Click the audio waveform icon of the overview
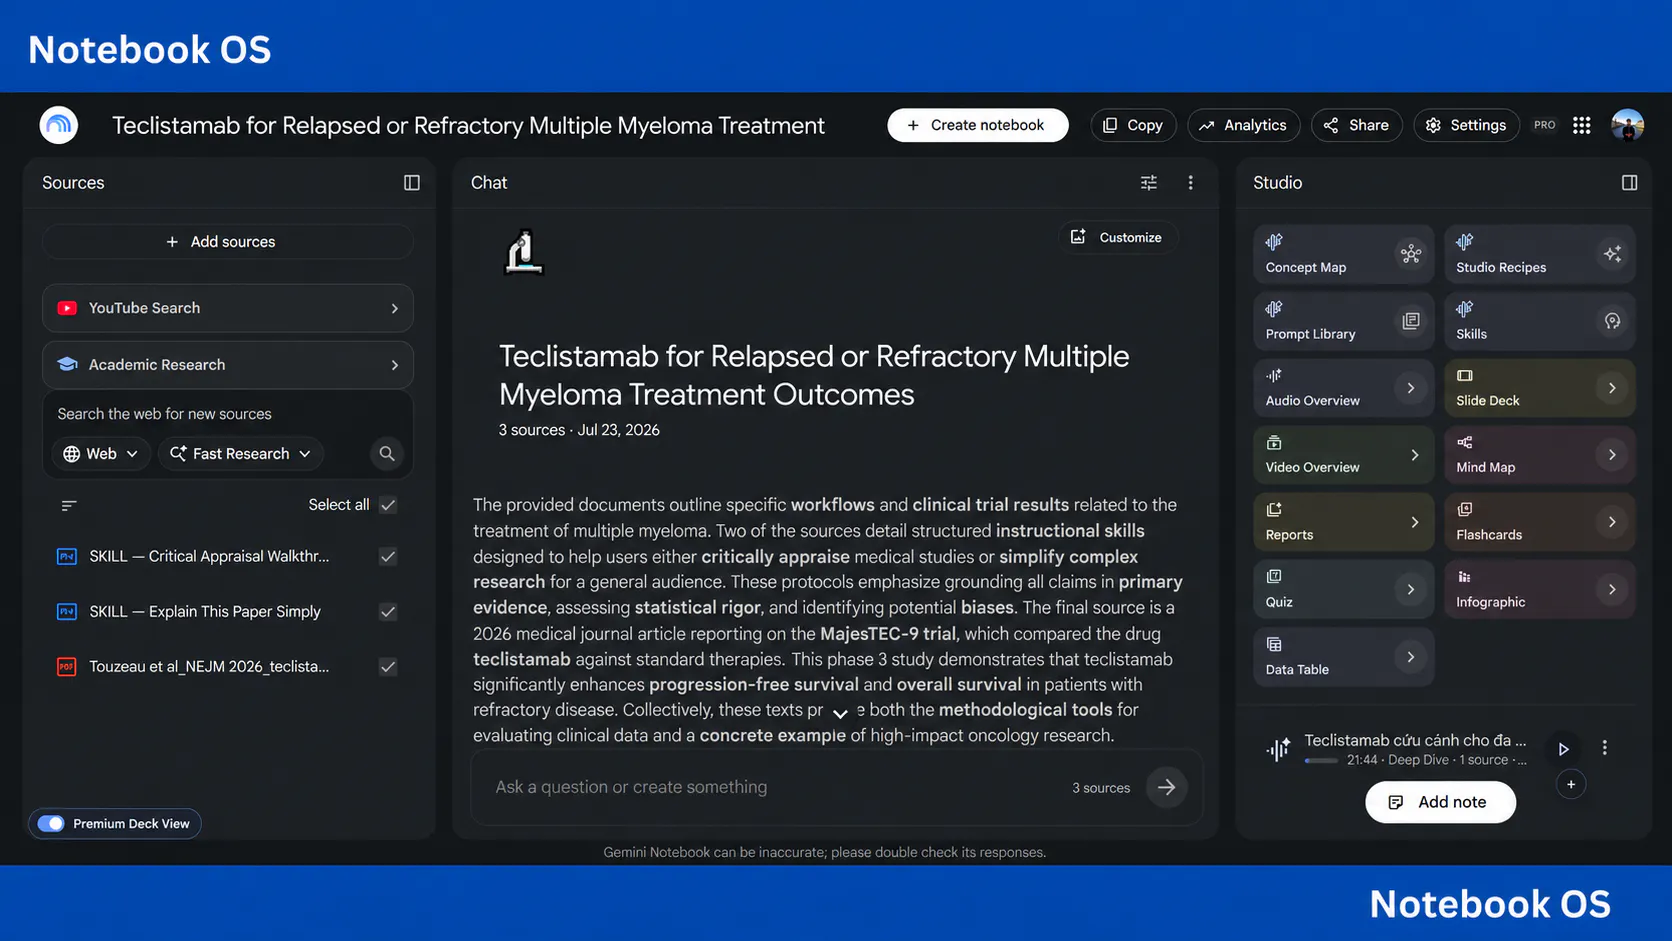This screenshot has width=1672, height=941. pyautogui.click(x=1278, y=749)
